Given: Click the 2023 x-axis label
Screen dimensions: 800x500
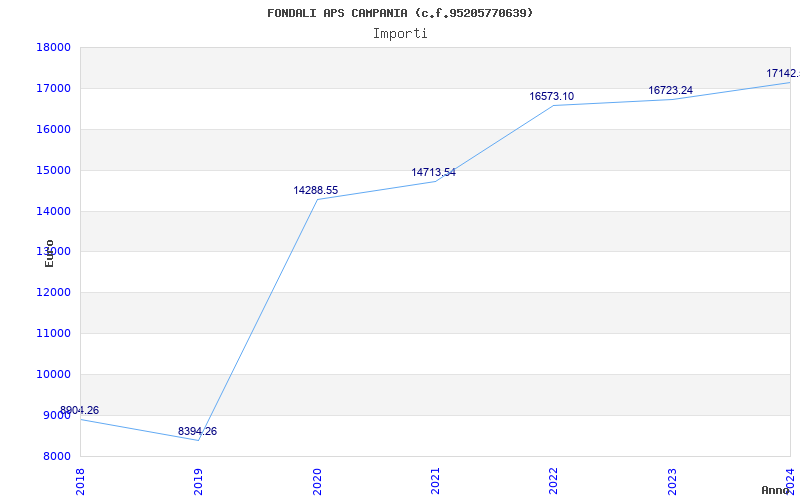Looking at the screenshot, I should pyautogui.click(x=672, y=481).
